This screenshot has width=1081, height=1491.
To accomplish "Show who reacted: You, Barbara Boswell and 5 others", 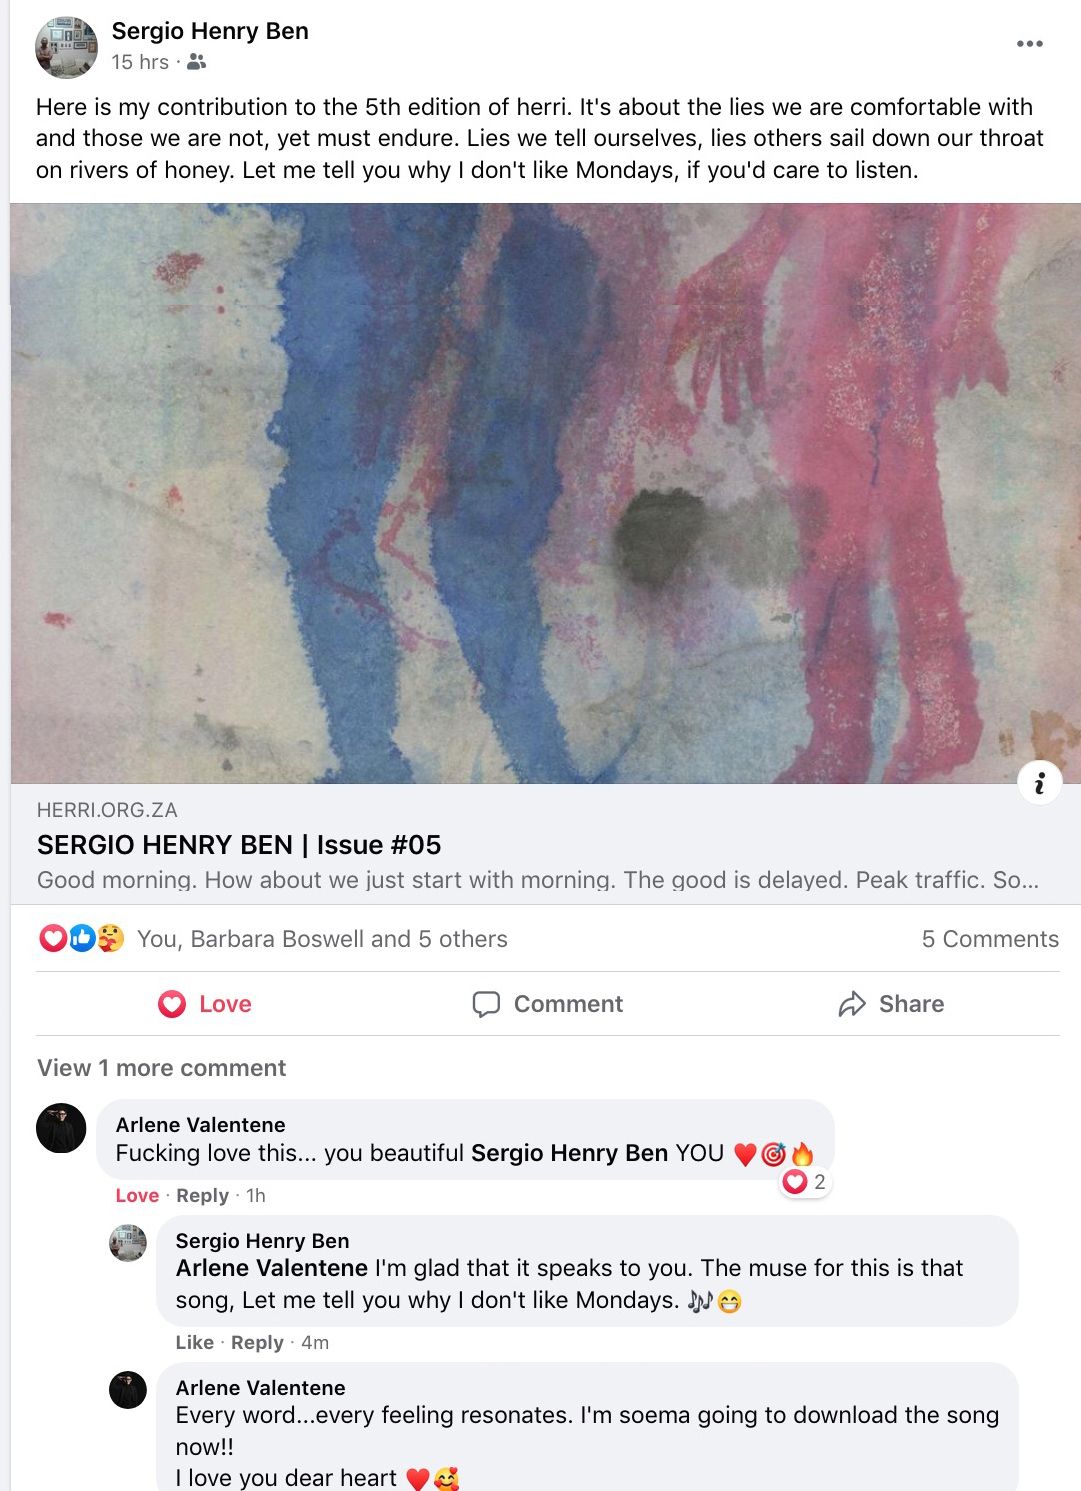I will tap(322, 939).
